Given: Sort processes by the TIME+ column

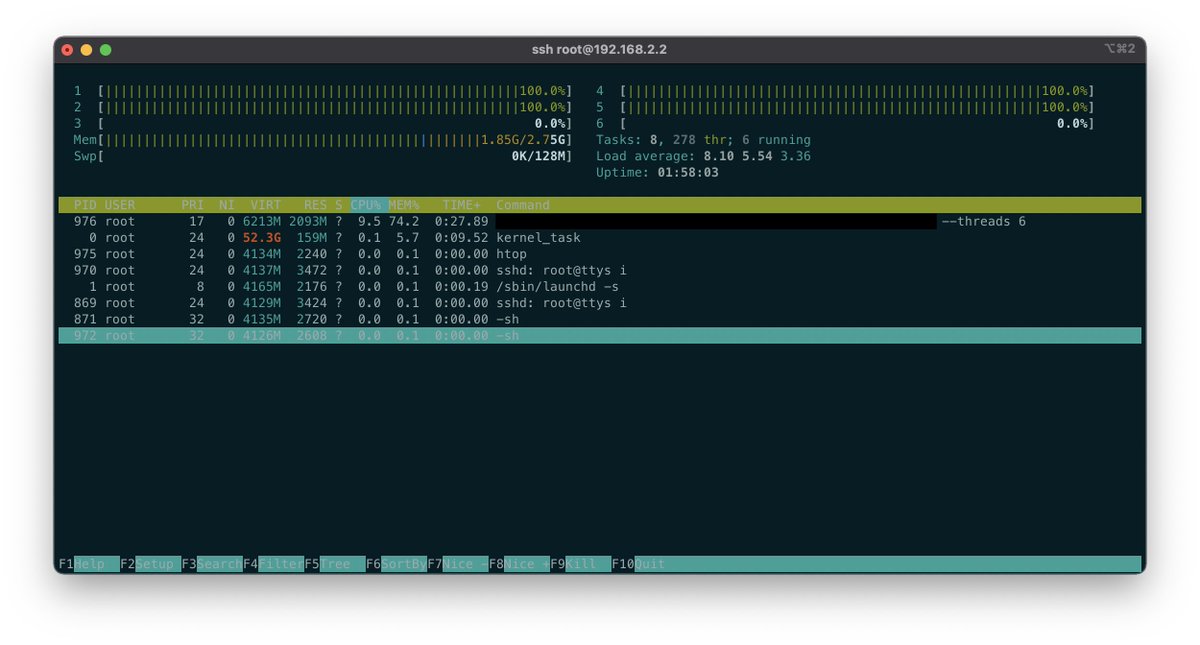Looking at the screenshot, I should [459, 204].
